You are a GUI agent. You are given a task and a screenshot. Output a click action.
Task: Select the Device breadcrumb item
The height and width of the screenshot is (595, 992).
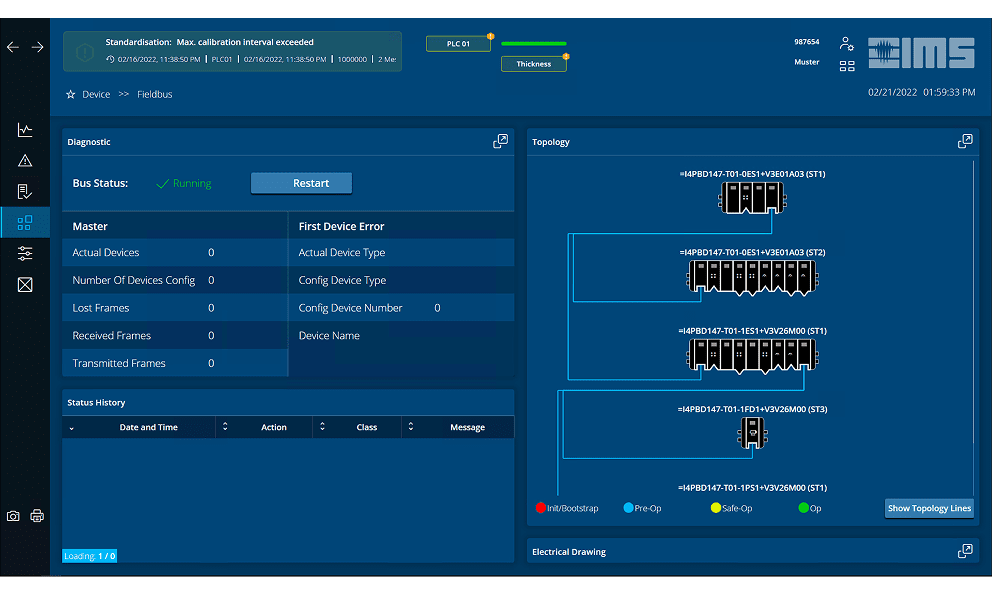coord(96,95)
